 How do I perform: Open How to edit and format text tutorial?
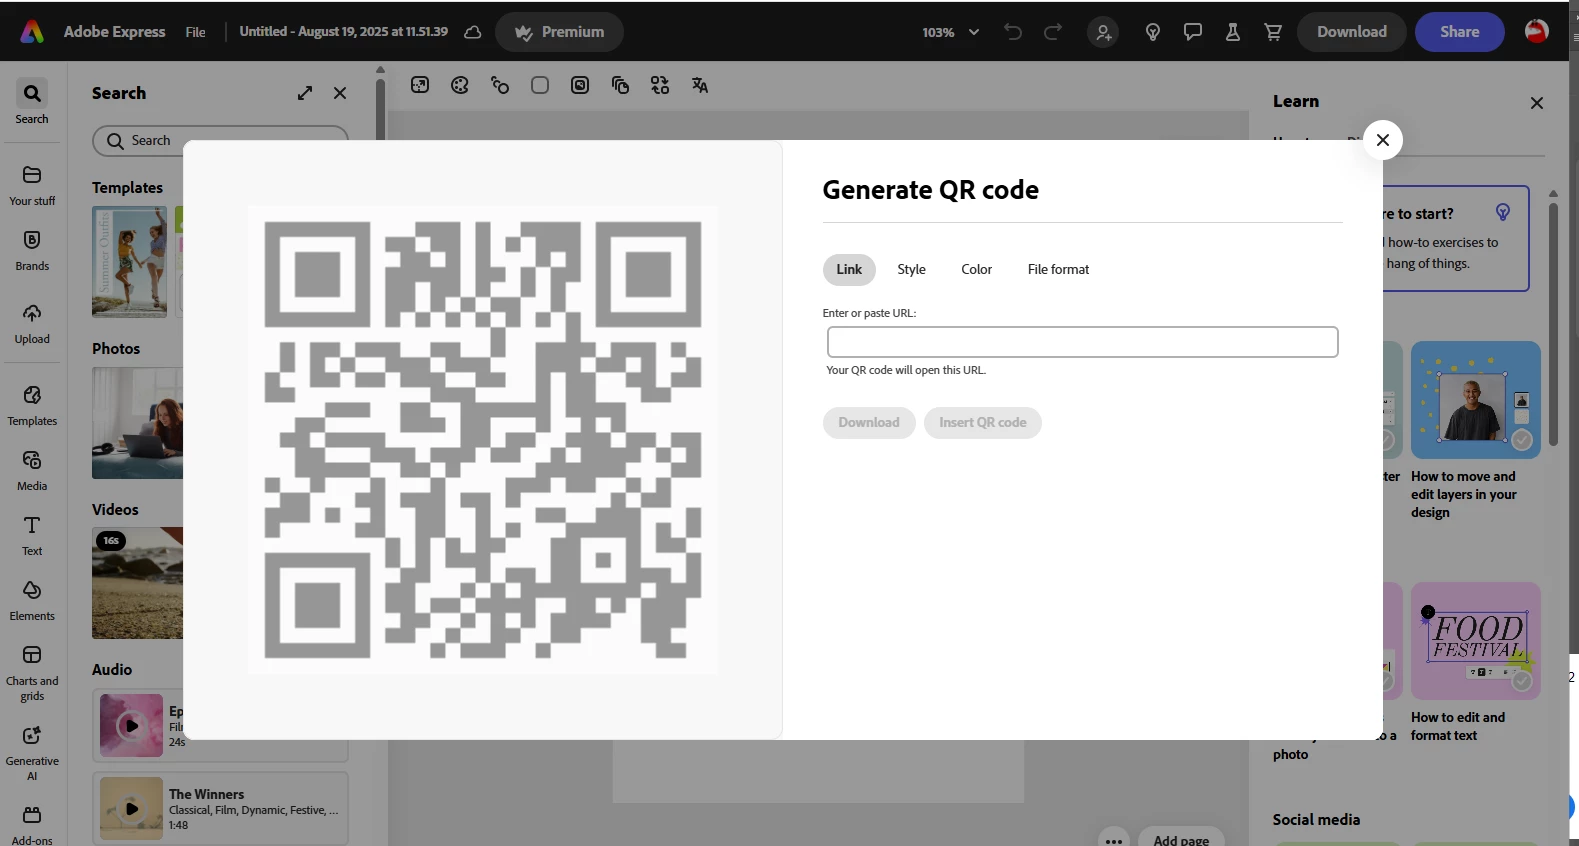point(1475,662)
